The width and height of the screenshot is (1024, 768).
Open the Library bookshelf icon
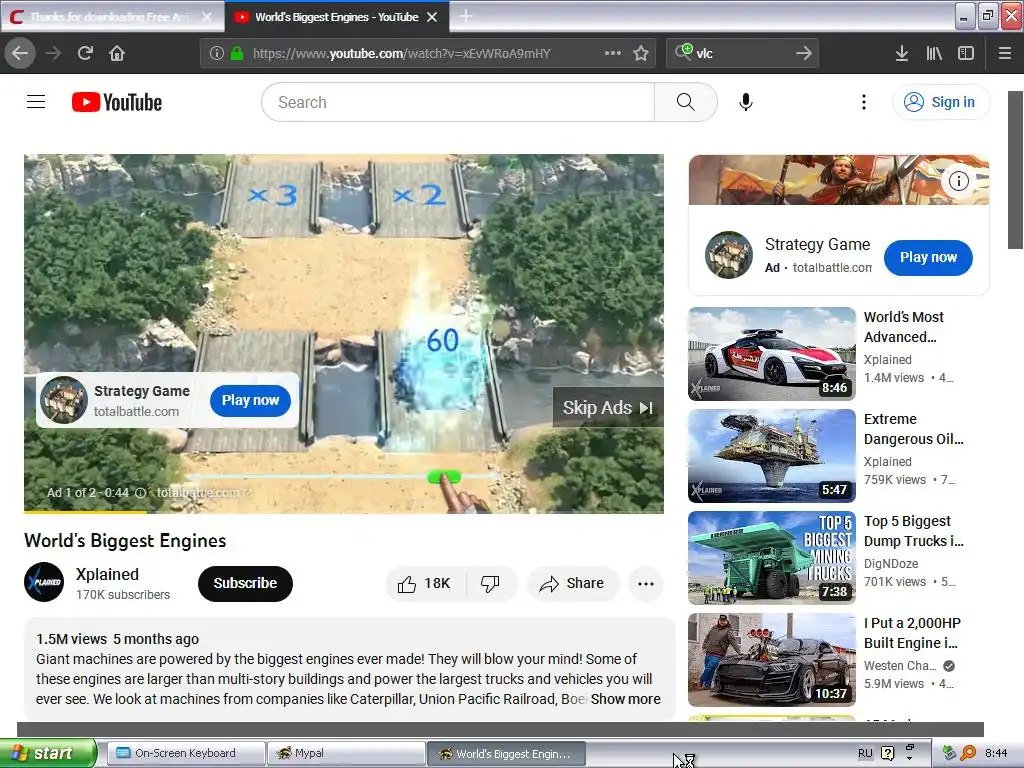pyautogui.click(x=934, y=53)
